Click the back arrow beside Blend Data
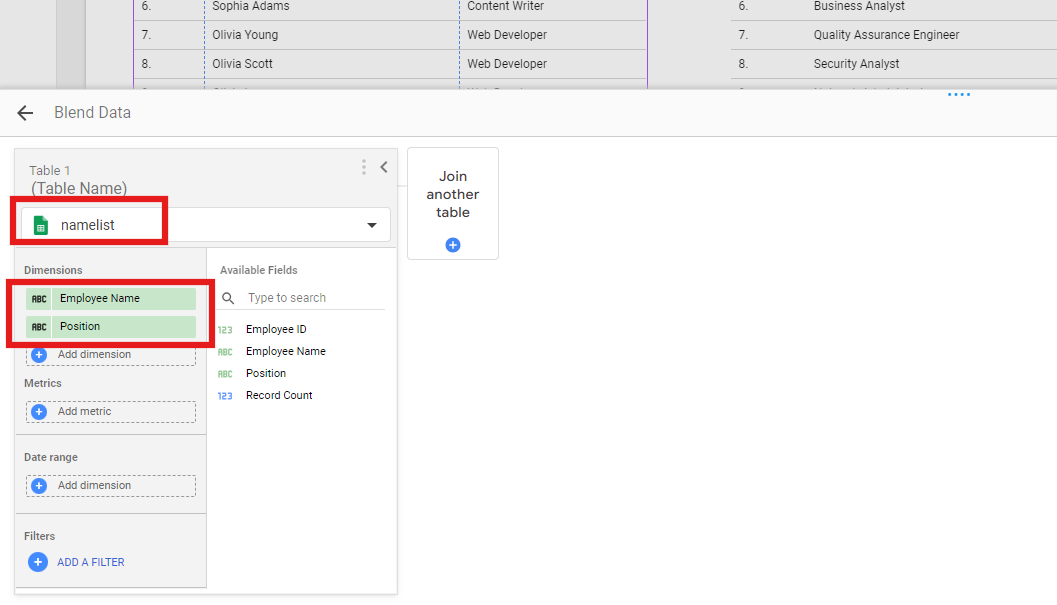The height and width of the screenshot is (605, 1057). [25, 113]
